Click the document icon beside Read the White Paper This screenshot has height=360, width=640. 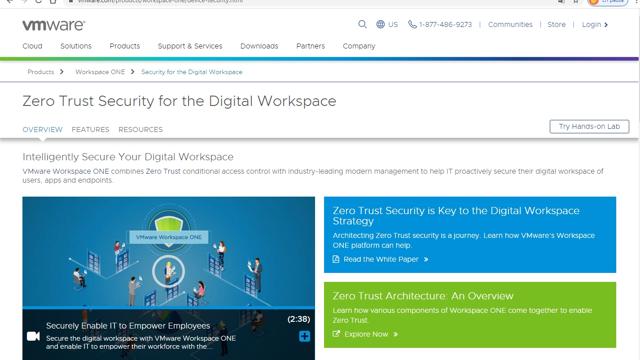click(x=336, y=259)
